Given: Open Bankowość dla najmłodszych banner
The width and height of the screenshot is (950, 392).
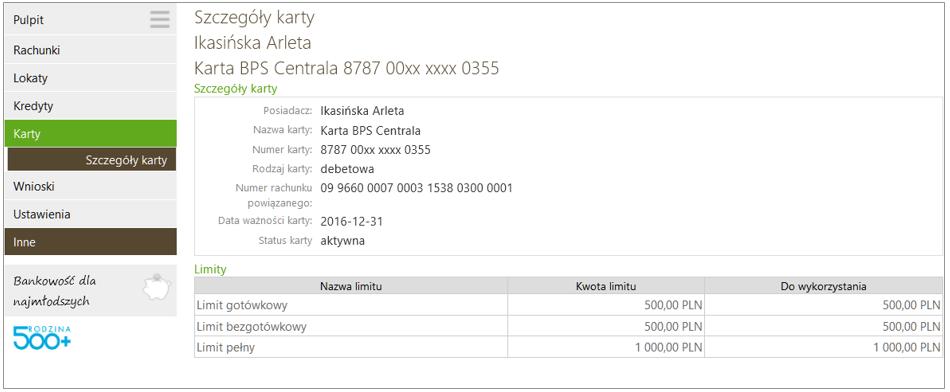Looking at the screenshot, I should 90,290.
